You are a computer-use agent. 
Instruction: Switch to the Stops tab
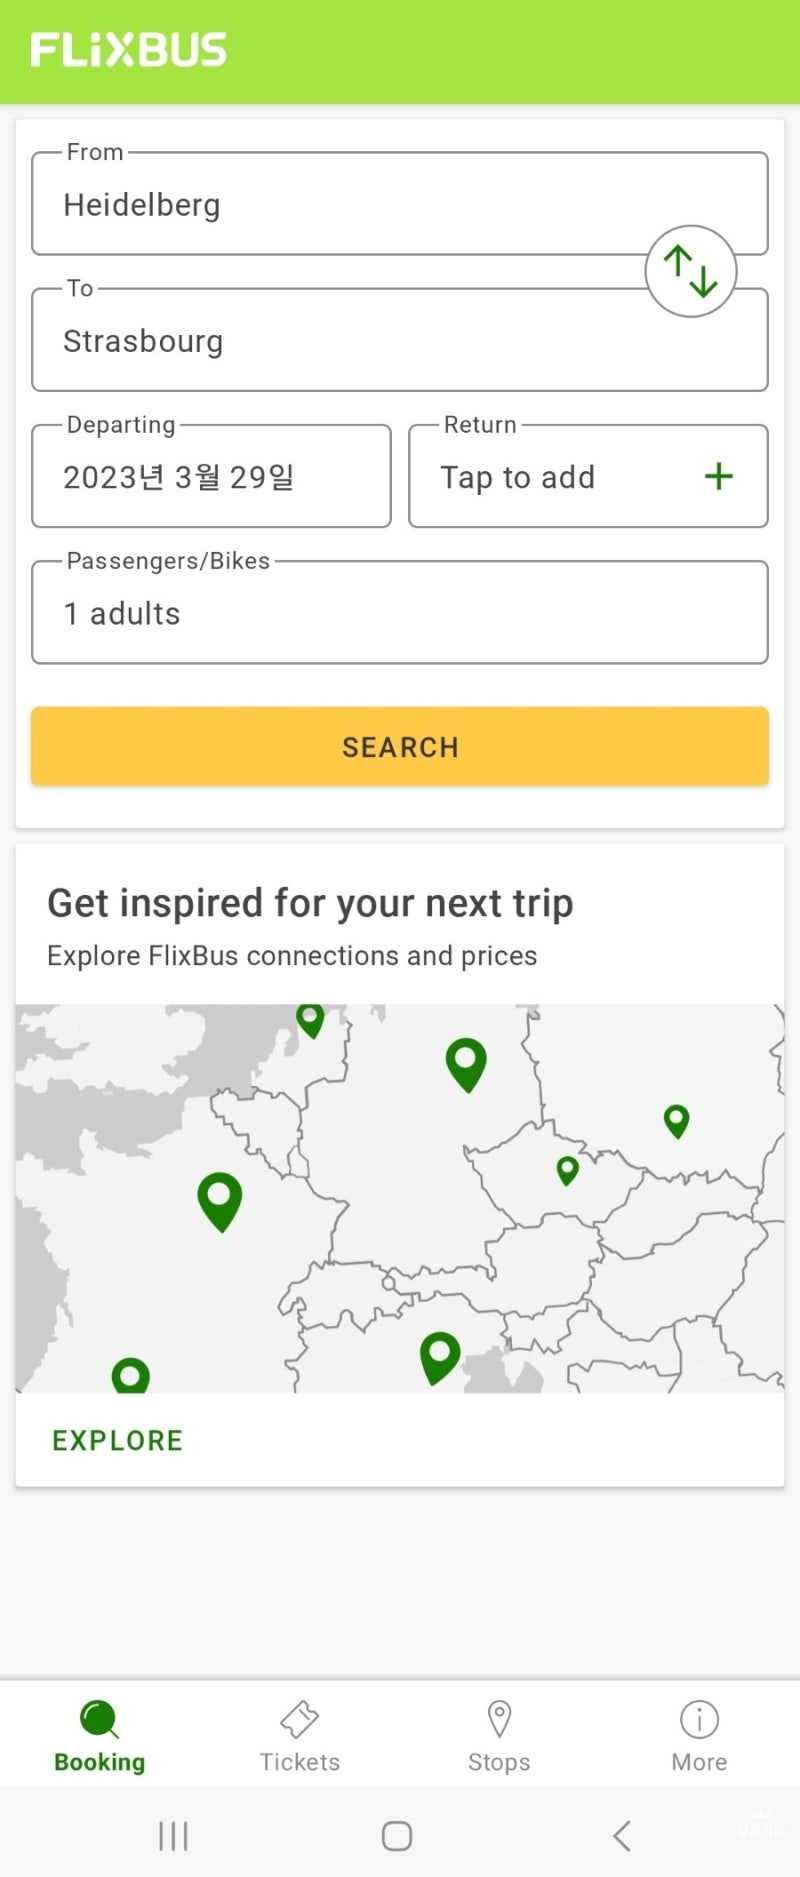pyautogui.click(x=499, y=1736)
